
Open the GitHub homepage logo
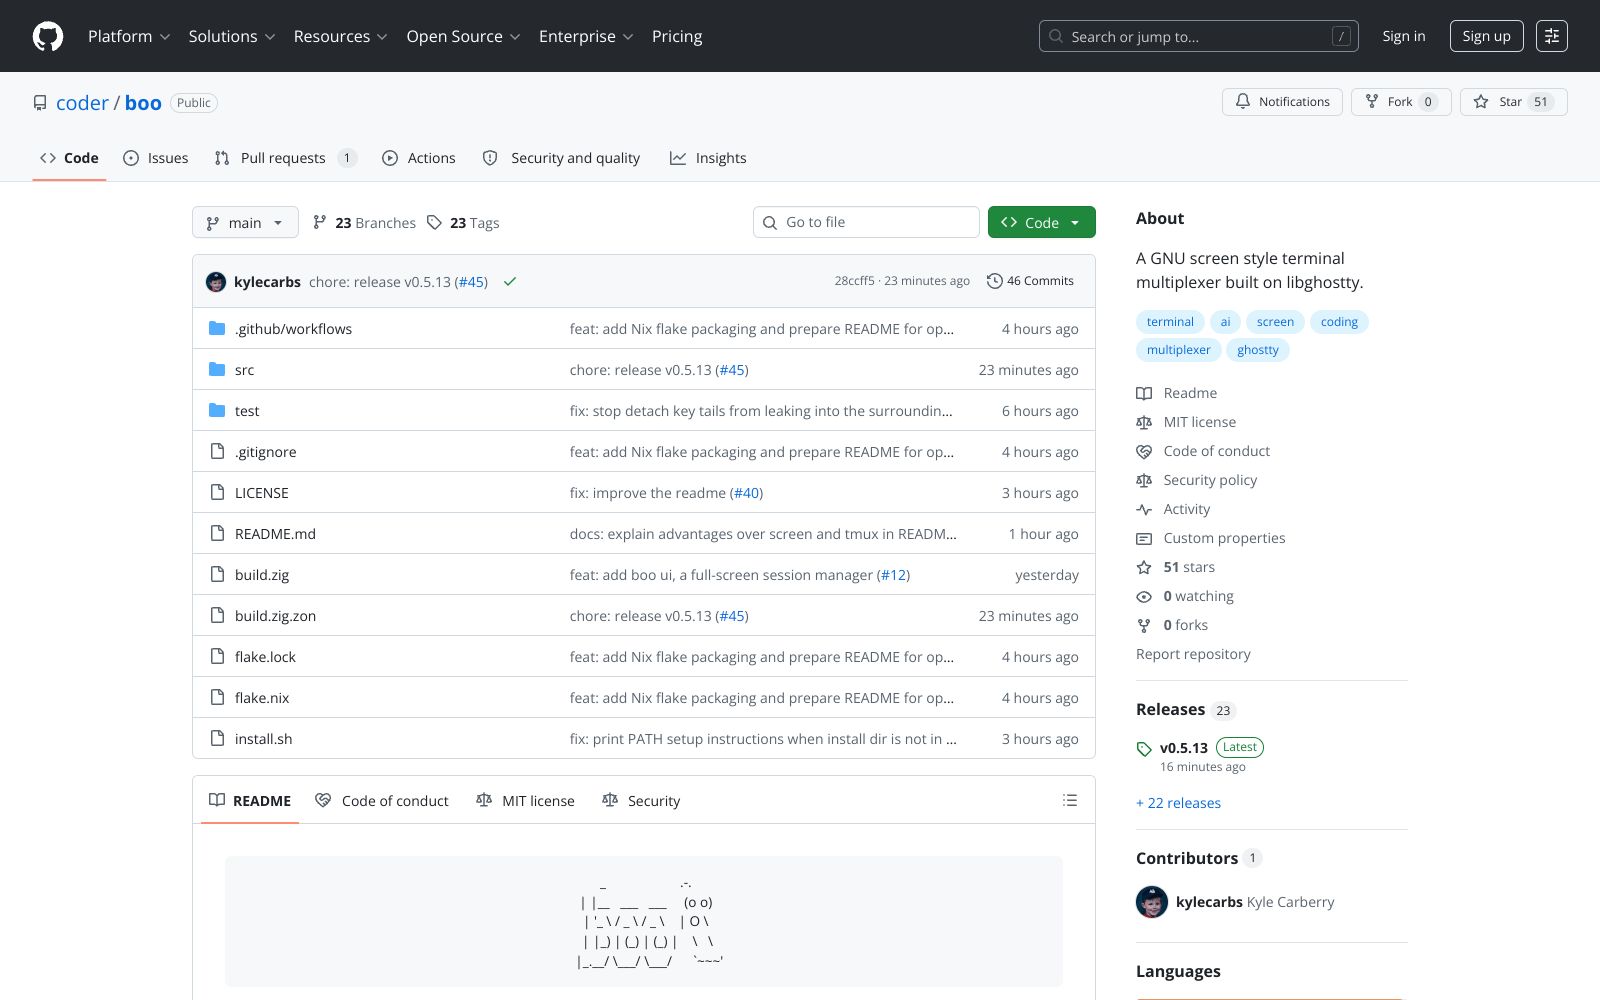click(48, 36)
